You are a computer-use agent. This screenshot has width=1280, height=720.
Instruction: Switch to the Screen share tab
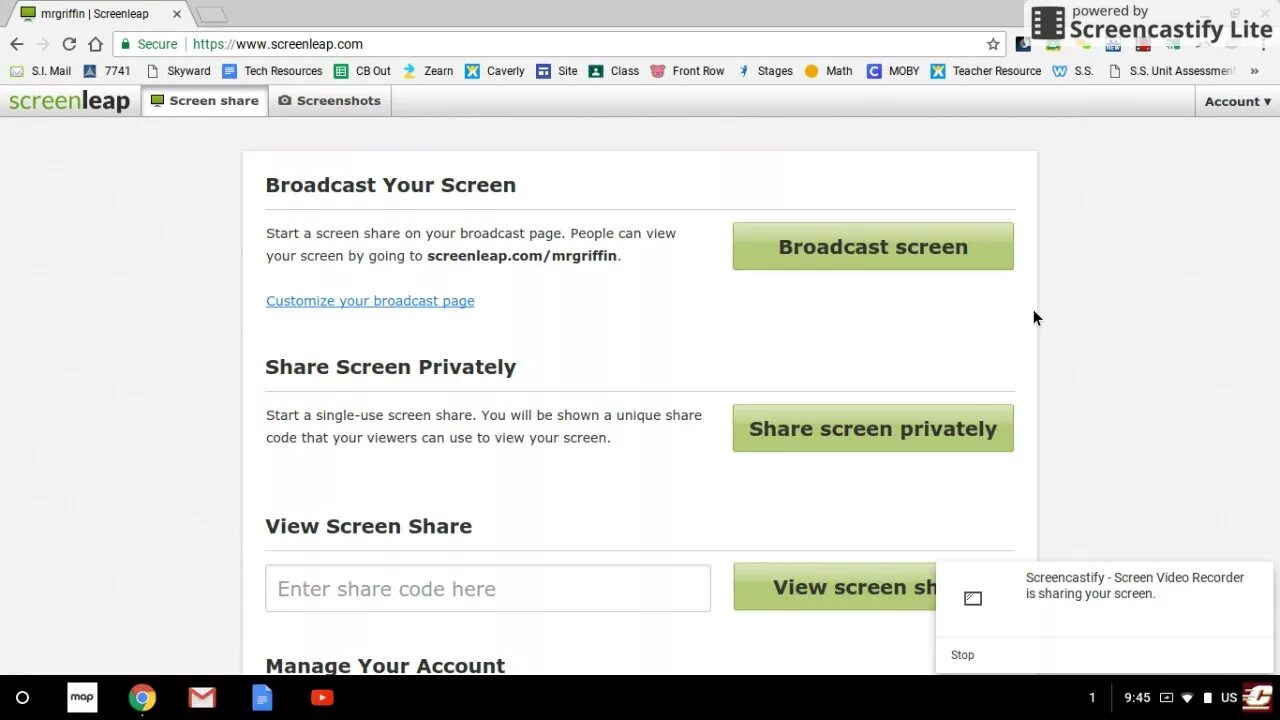tap(205, 101)
